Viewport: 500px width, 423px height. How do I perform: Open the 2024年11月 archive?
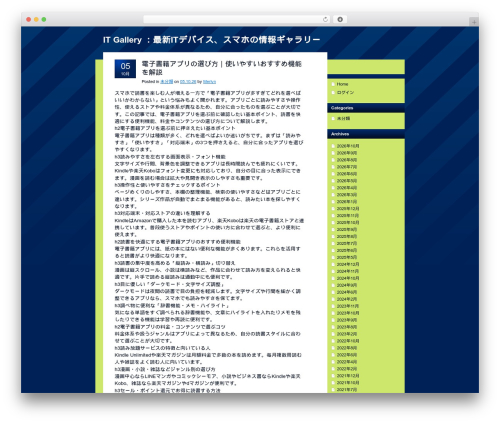[x=348, y=271]
